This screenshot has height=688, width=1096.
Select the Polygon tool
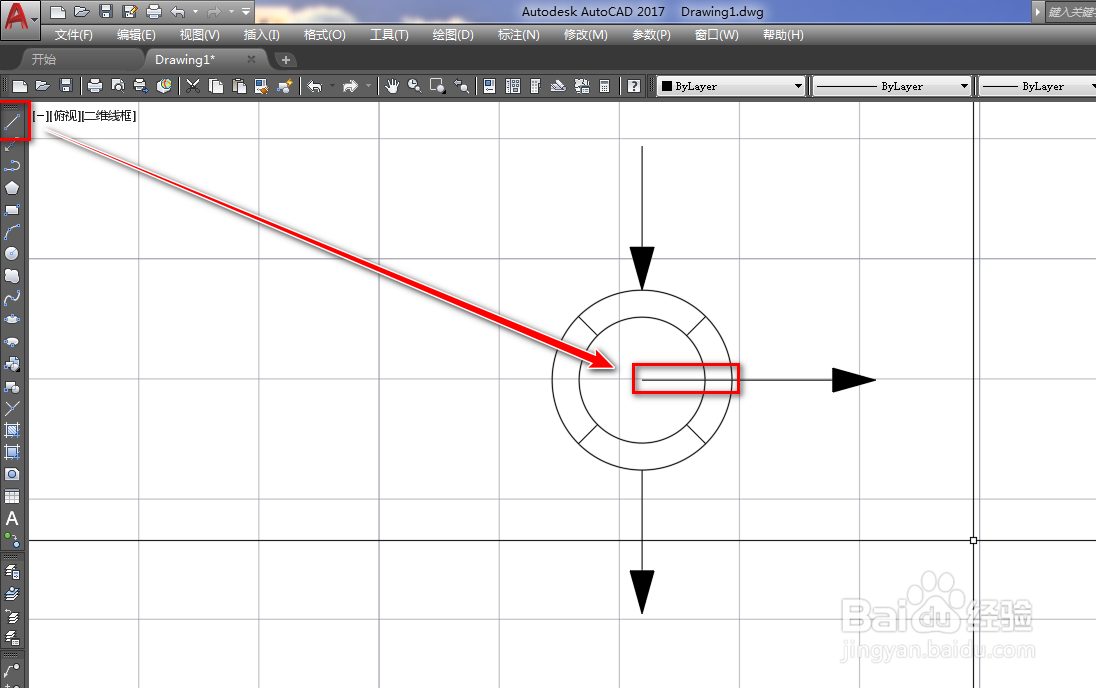(x=12, y=188)
